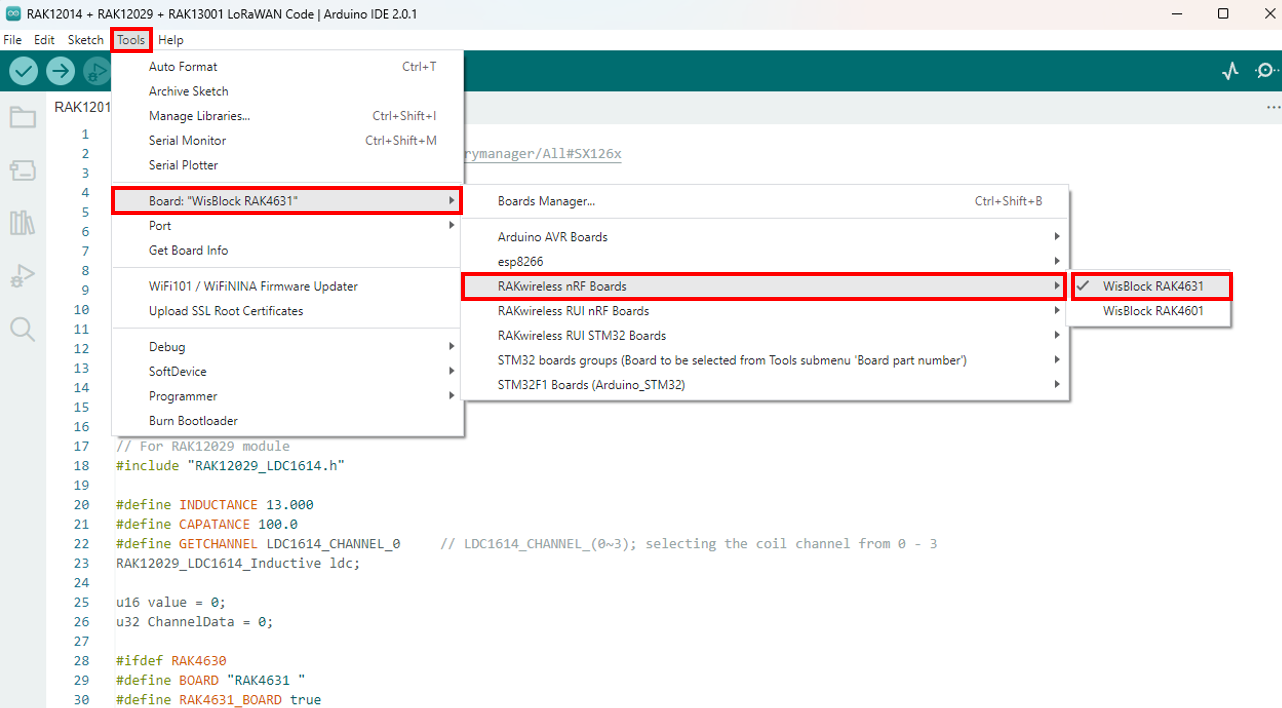Click the Arduino IDE title bar logo
This screenshot has height=708, width=1282.
point(12,14)
